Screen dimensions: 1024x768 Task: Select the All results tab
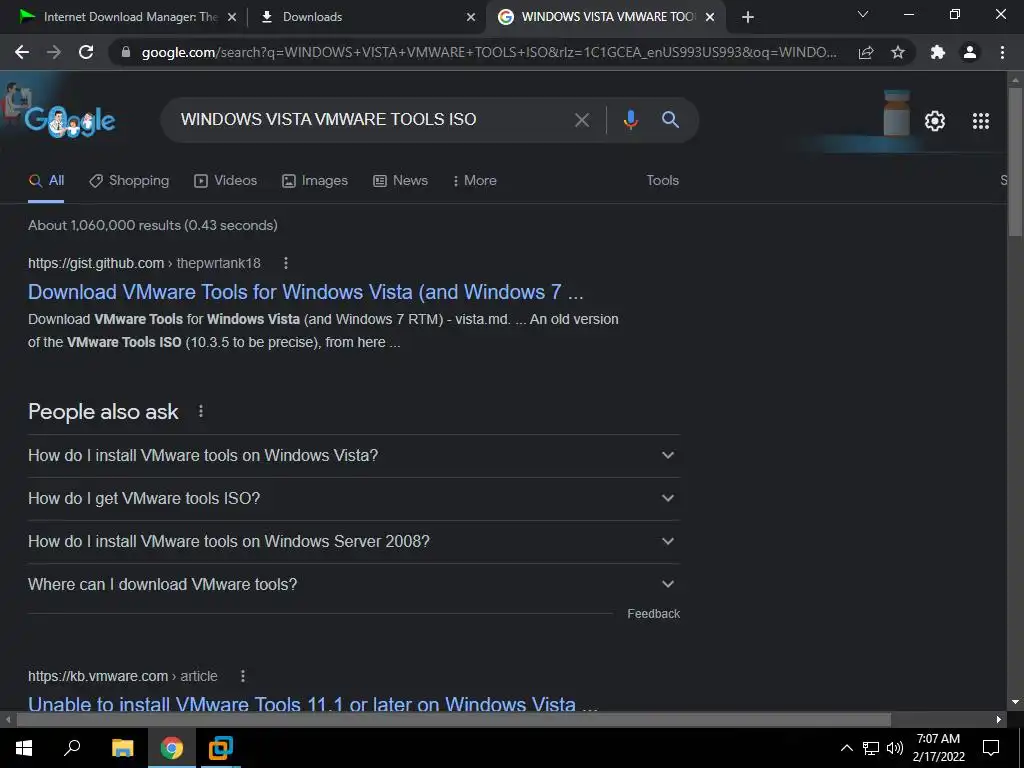(46, 180)
